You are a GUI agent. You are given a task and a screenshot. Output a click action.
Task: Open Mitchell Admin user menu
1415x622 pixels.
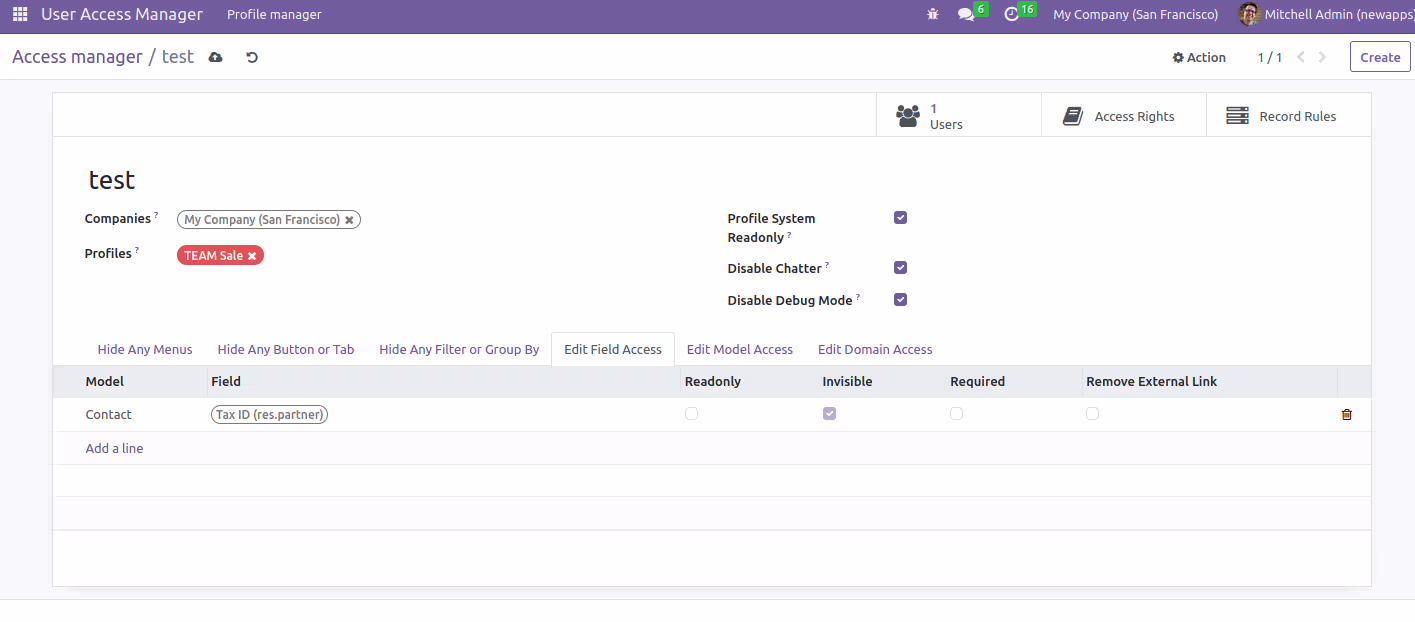tap(1324, 15)
